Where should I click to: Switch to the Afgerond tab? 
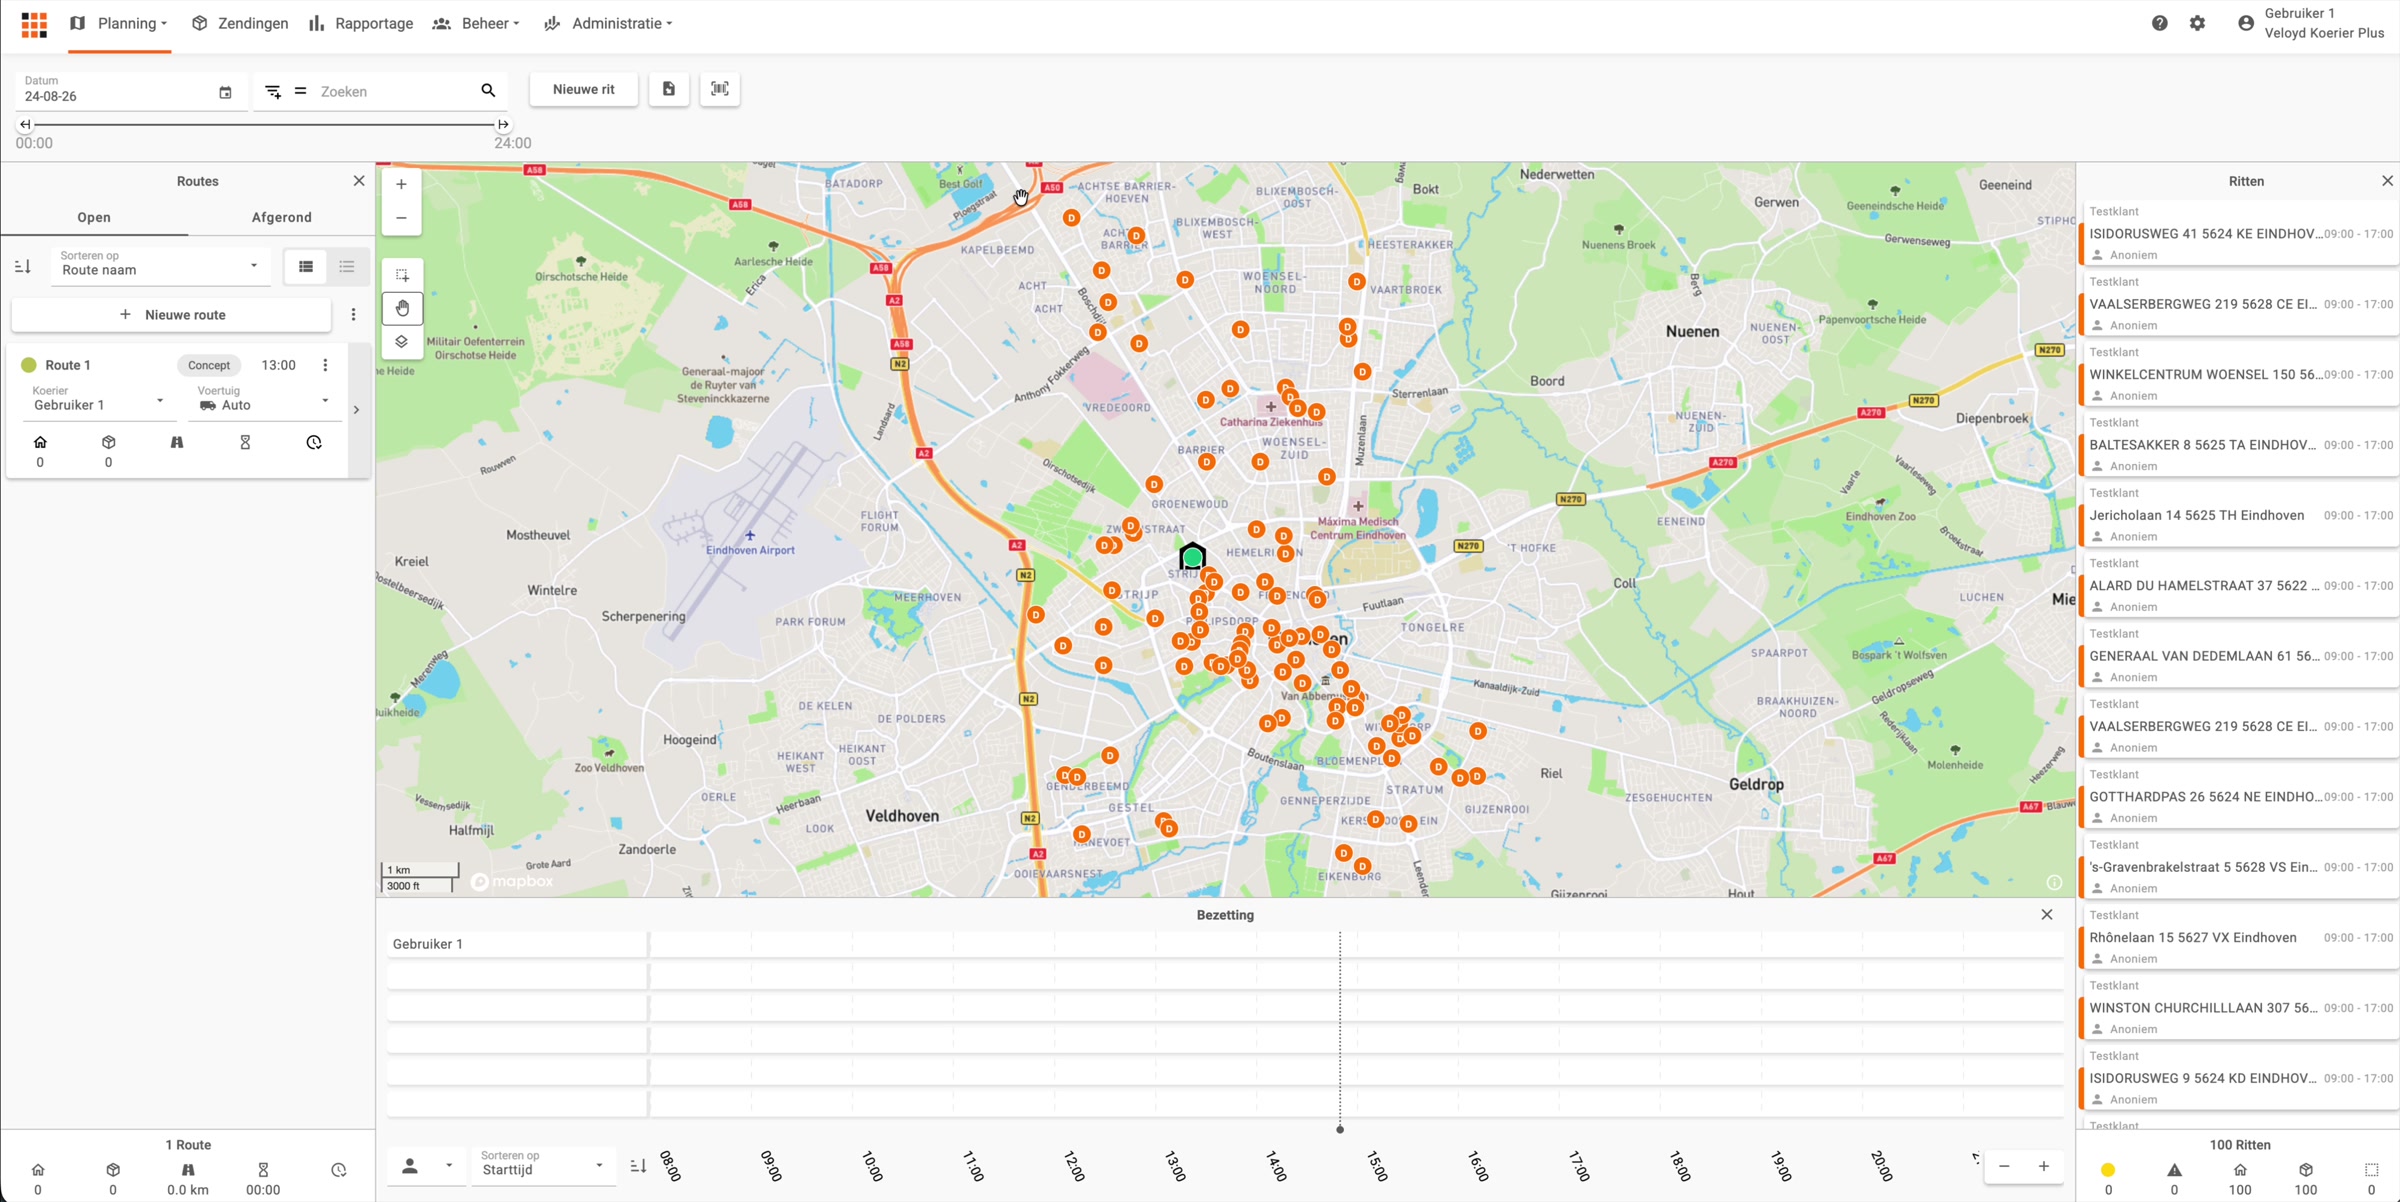(281, 217)
